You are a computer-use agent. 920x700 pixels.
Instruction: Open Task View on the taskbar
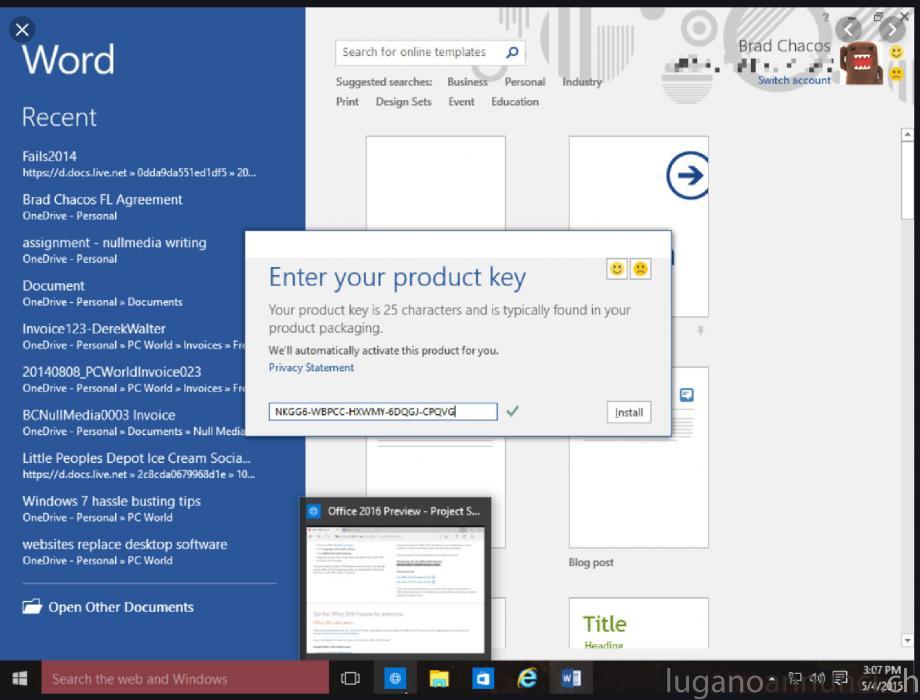click(350, 679)
